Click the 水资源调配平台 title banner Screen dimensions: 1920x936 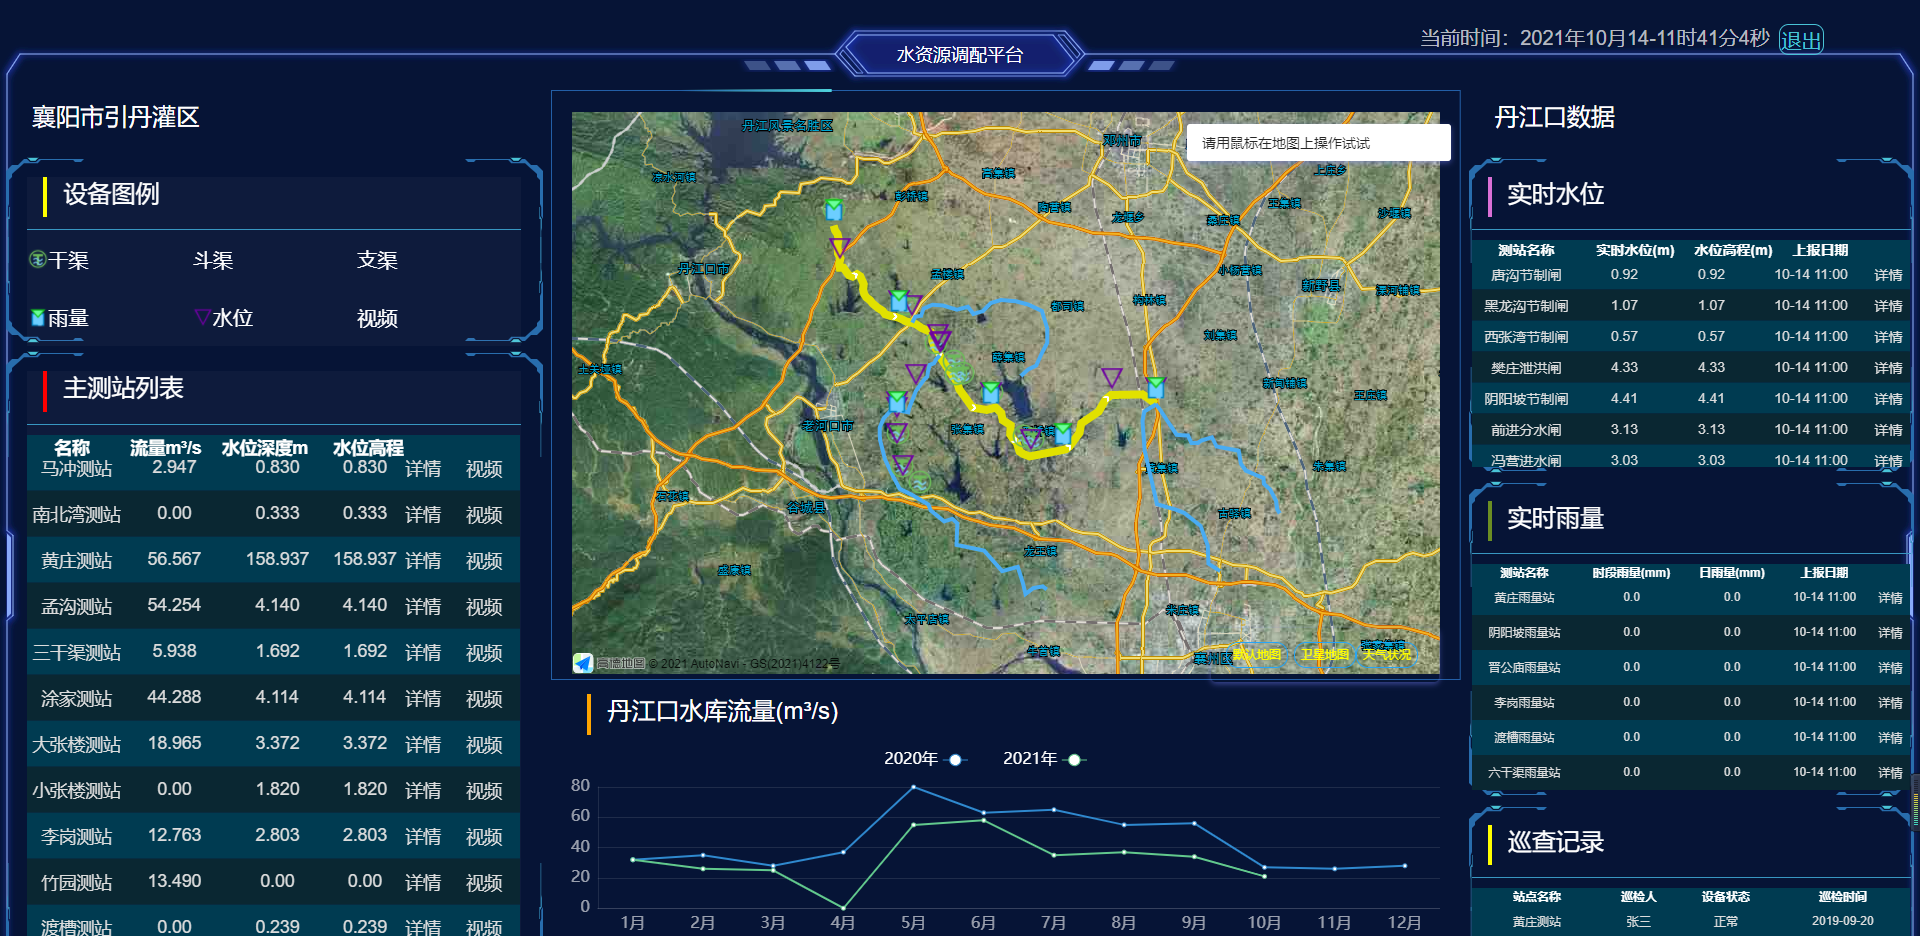pyautogui.click(x=959, y=55)
